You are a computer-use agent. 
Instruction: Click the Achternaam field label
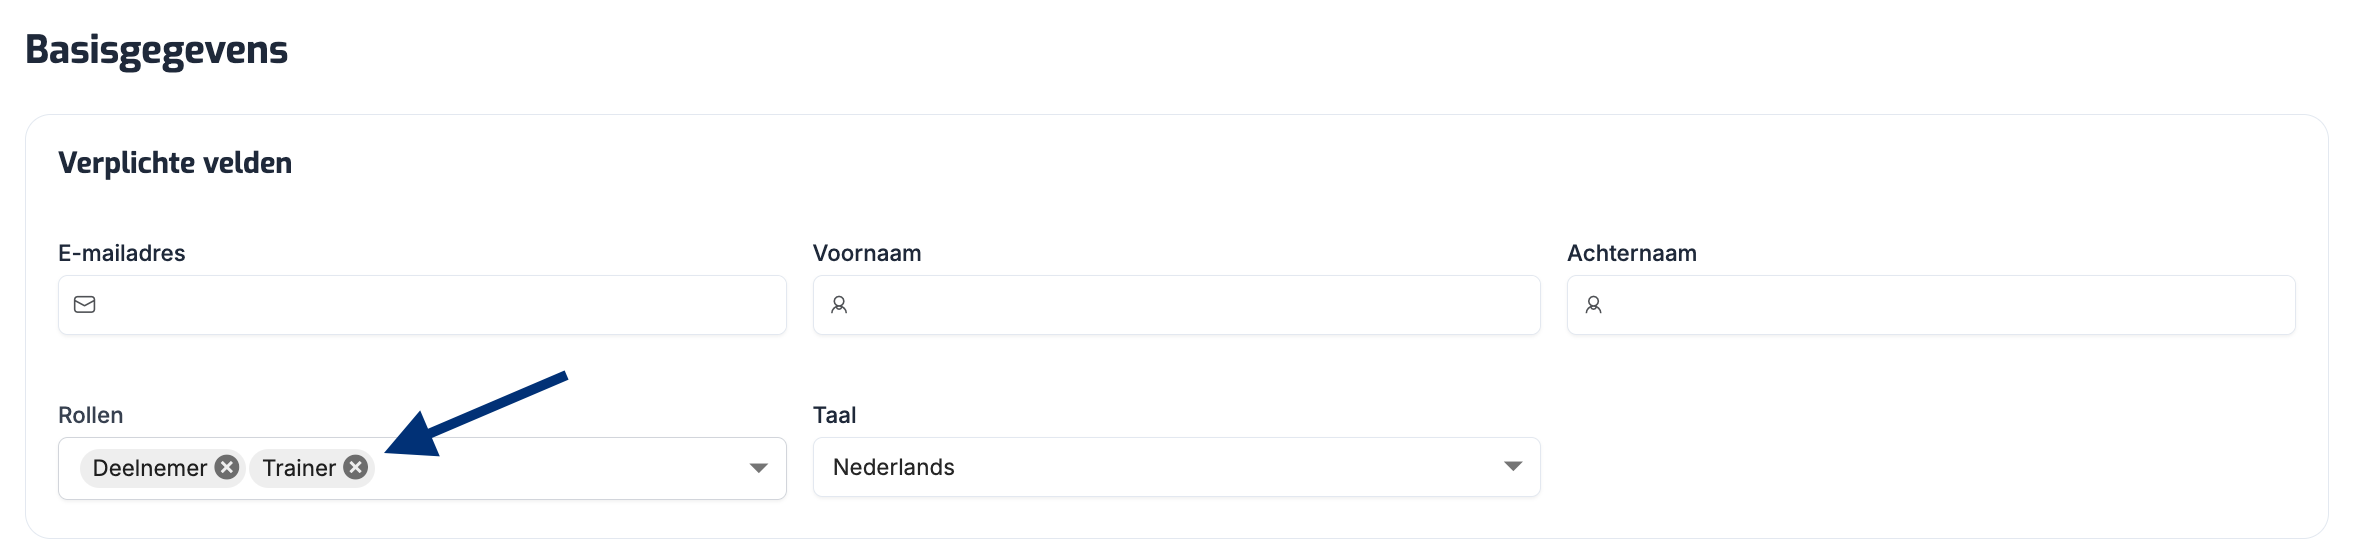click(x=1632, y=253)
